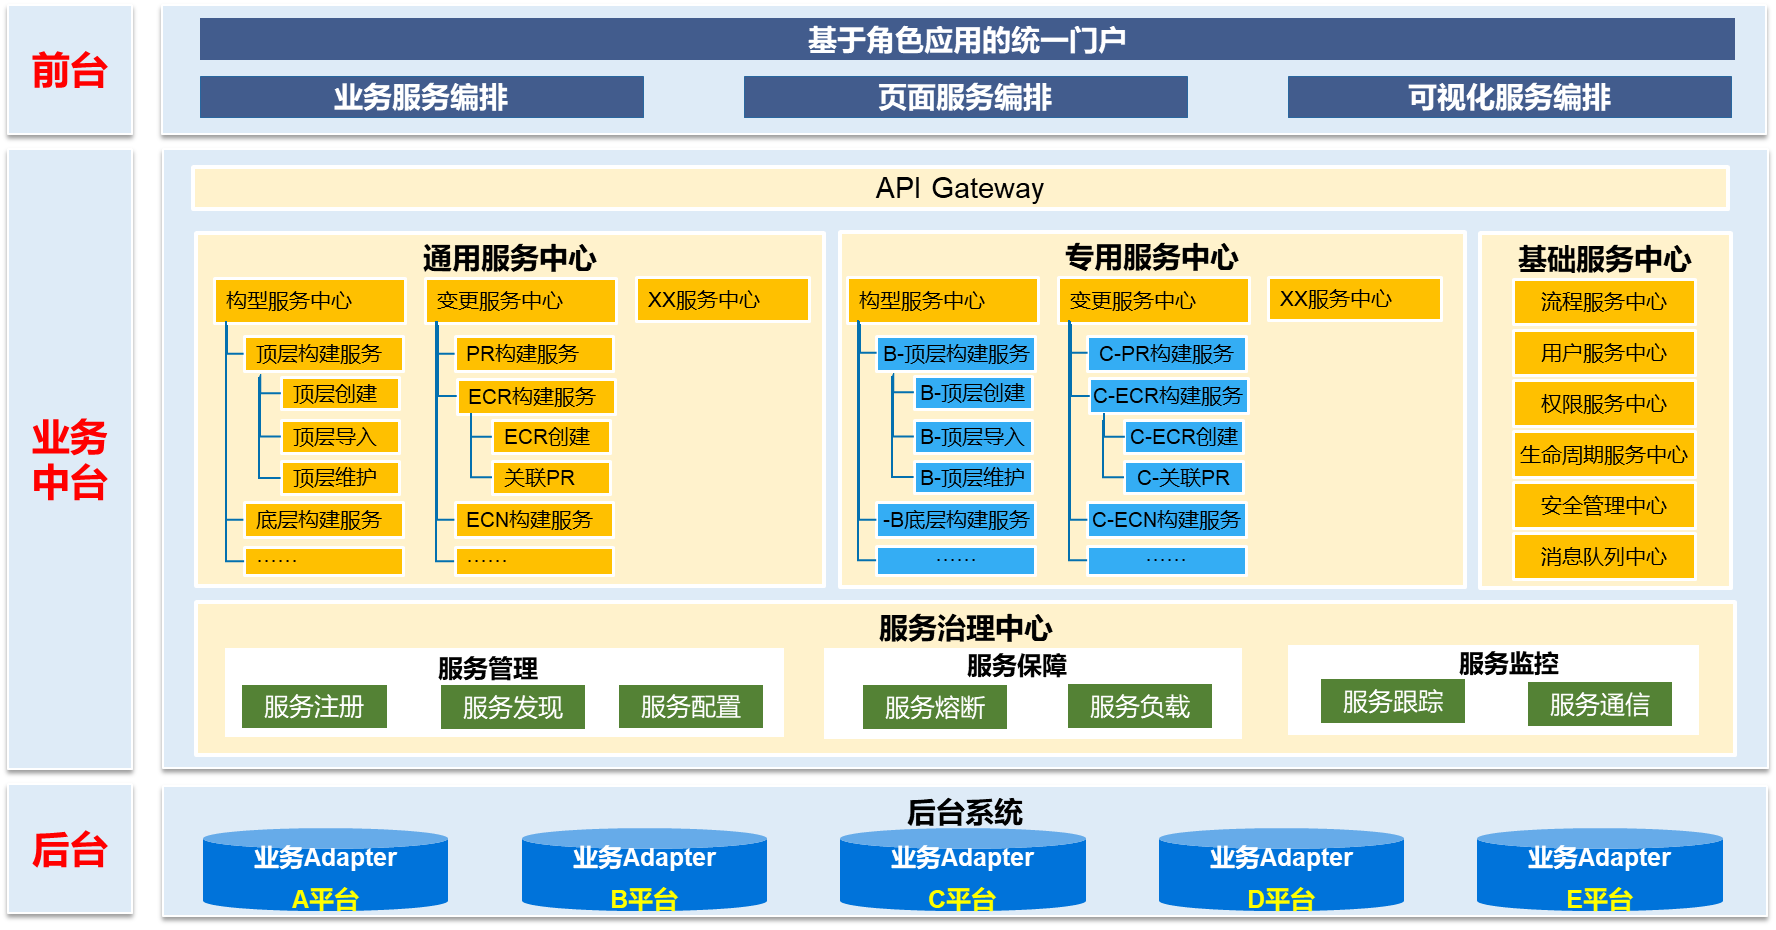The width and height of the screenshot is (1776, 930).
Task: Select the 可视化服务编排 box
Action: click(1509, 97)
